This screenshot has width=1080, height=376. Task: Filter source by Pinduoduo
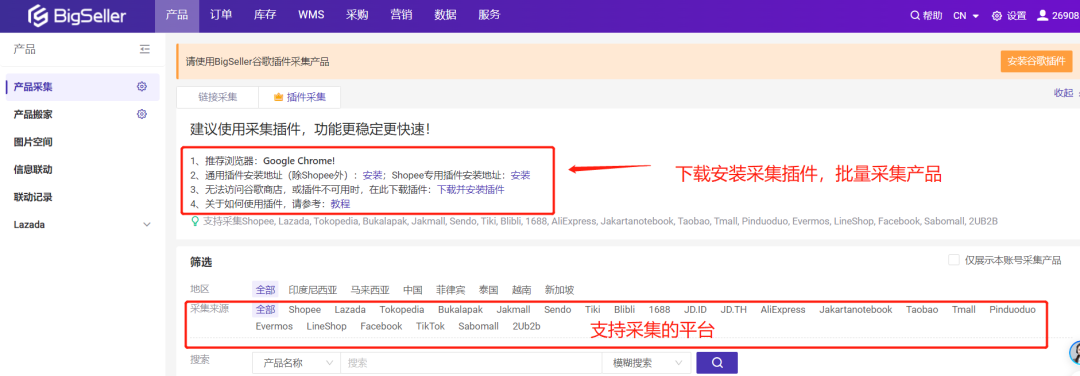(x=1012, y=310)
